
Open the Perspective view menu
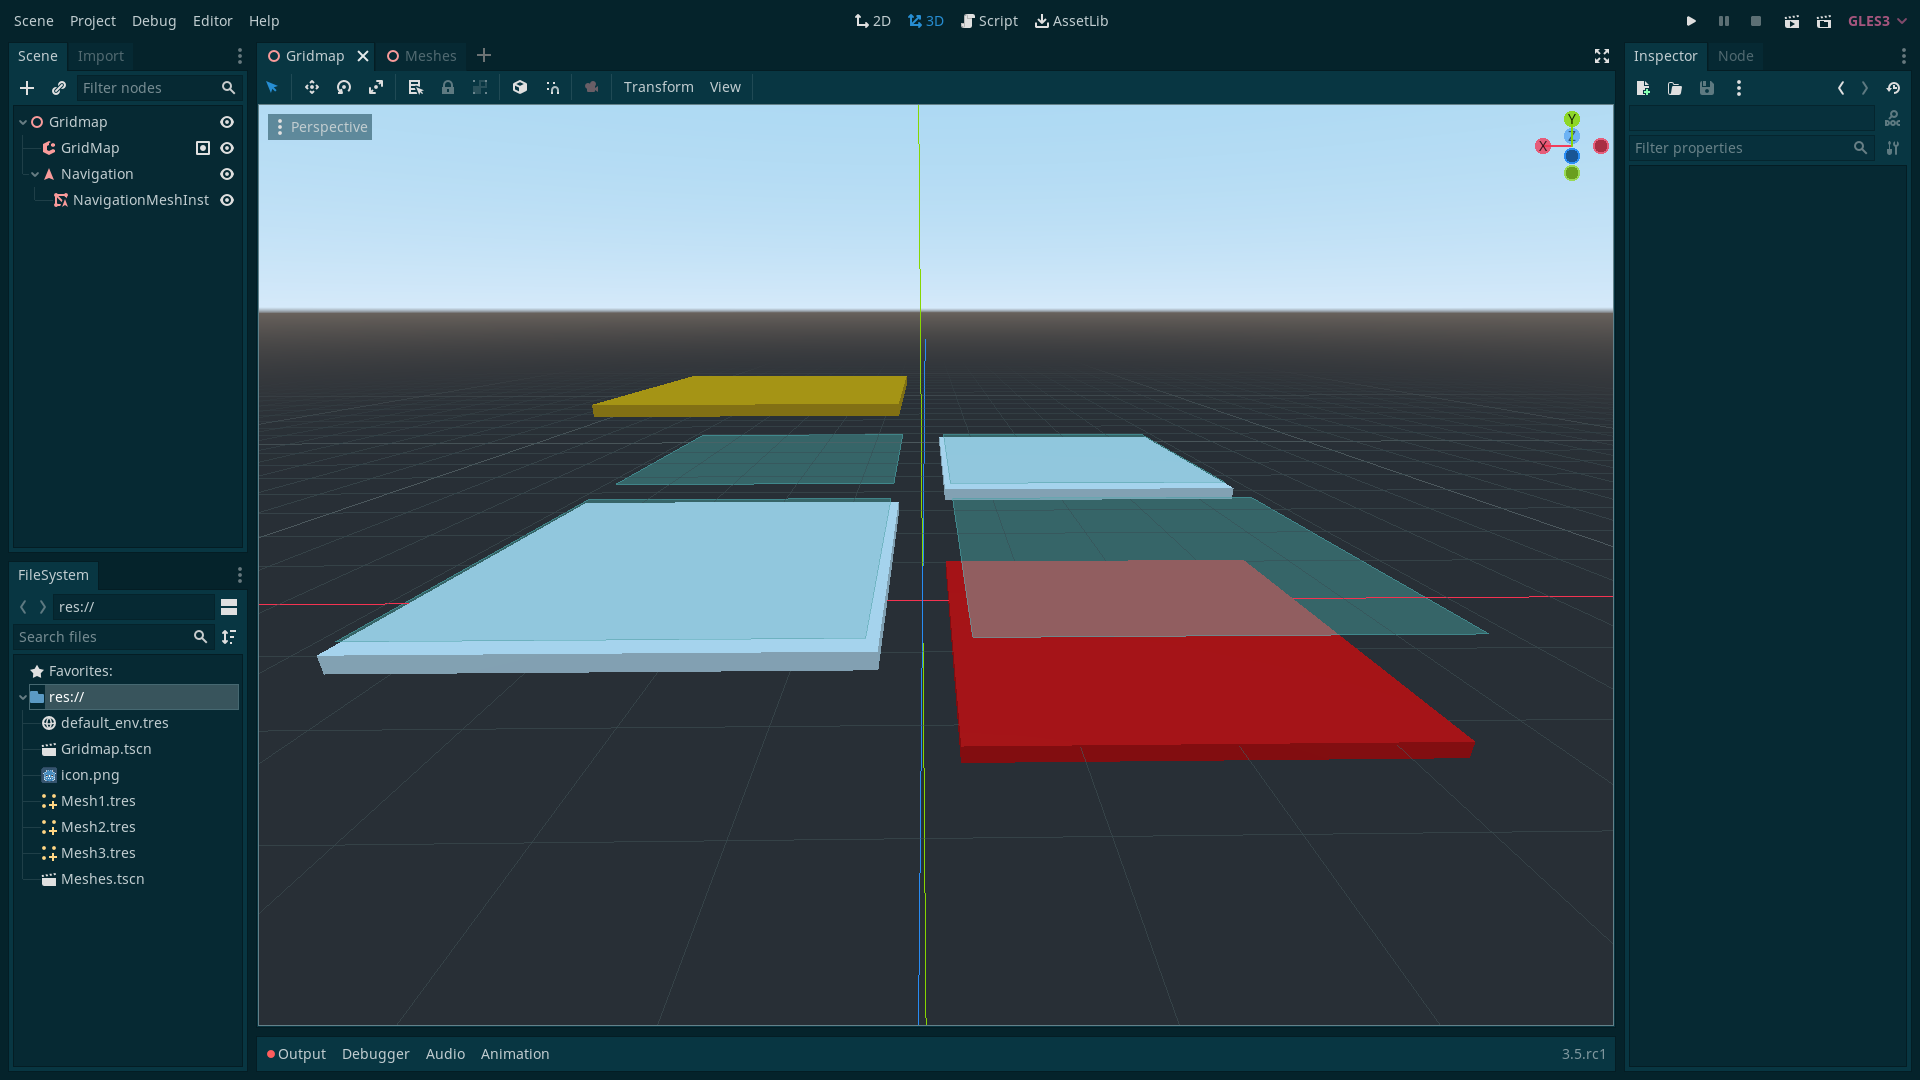tap(320, 127)
